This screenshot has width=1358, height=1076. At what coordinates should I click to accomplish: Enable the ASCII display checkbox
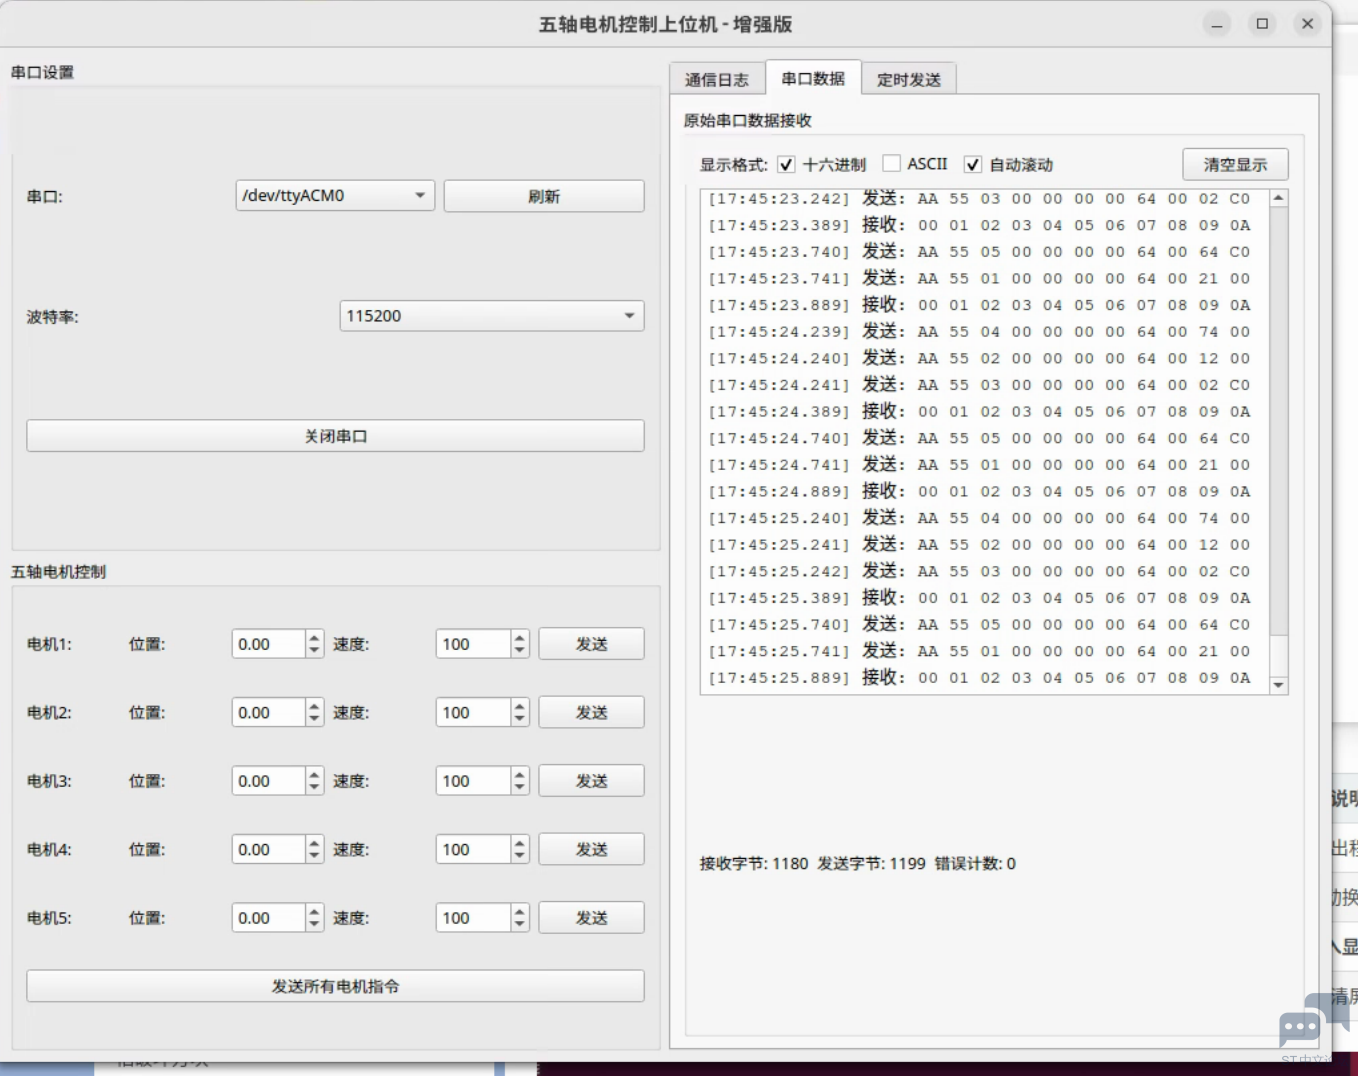[x=892, y=164]
